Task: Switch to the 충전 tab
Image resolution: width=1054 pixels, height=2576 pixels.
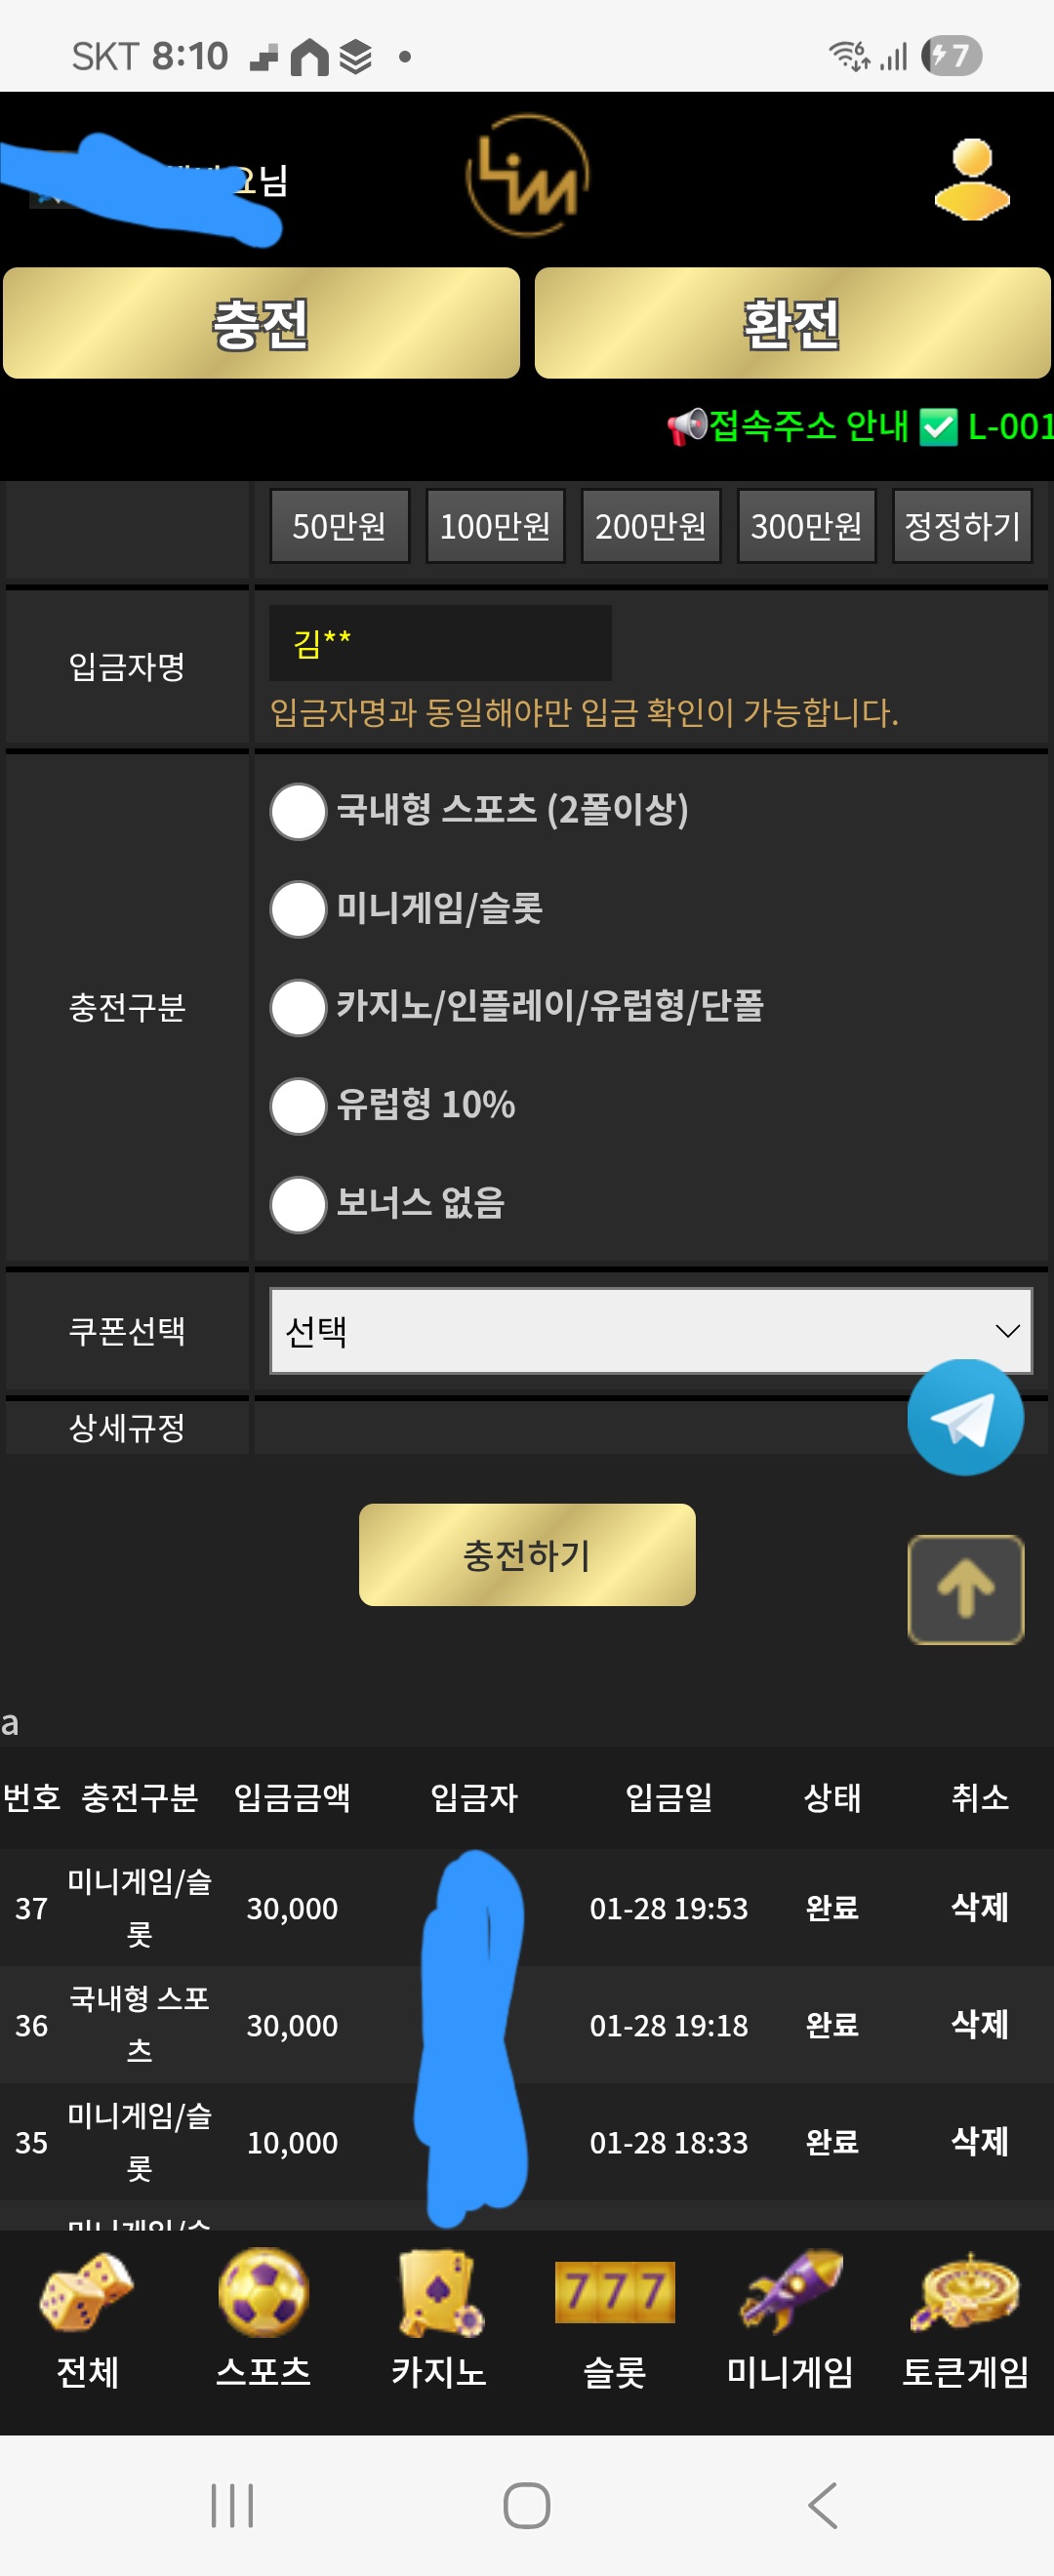Action: [261, 323]
